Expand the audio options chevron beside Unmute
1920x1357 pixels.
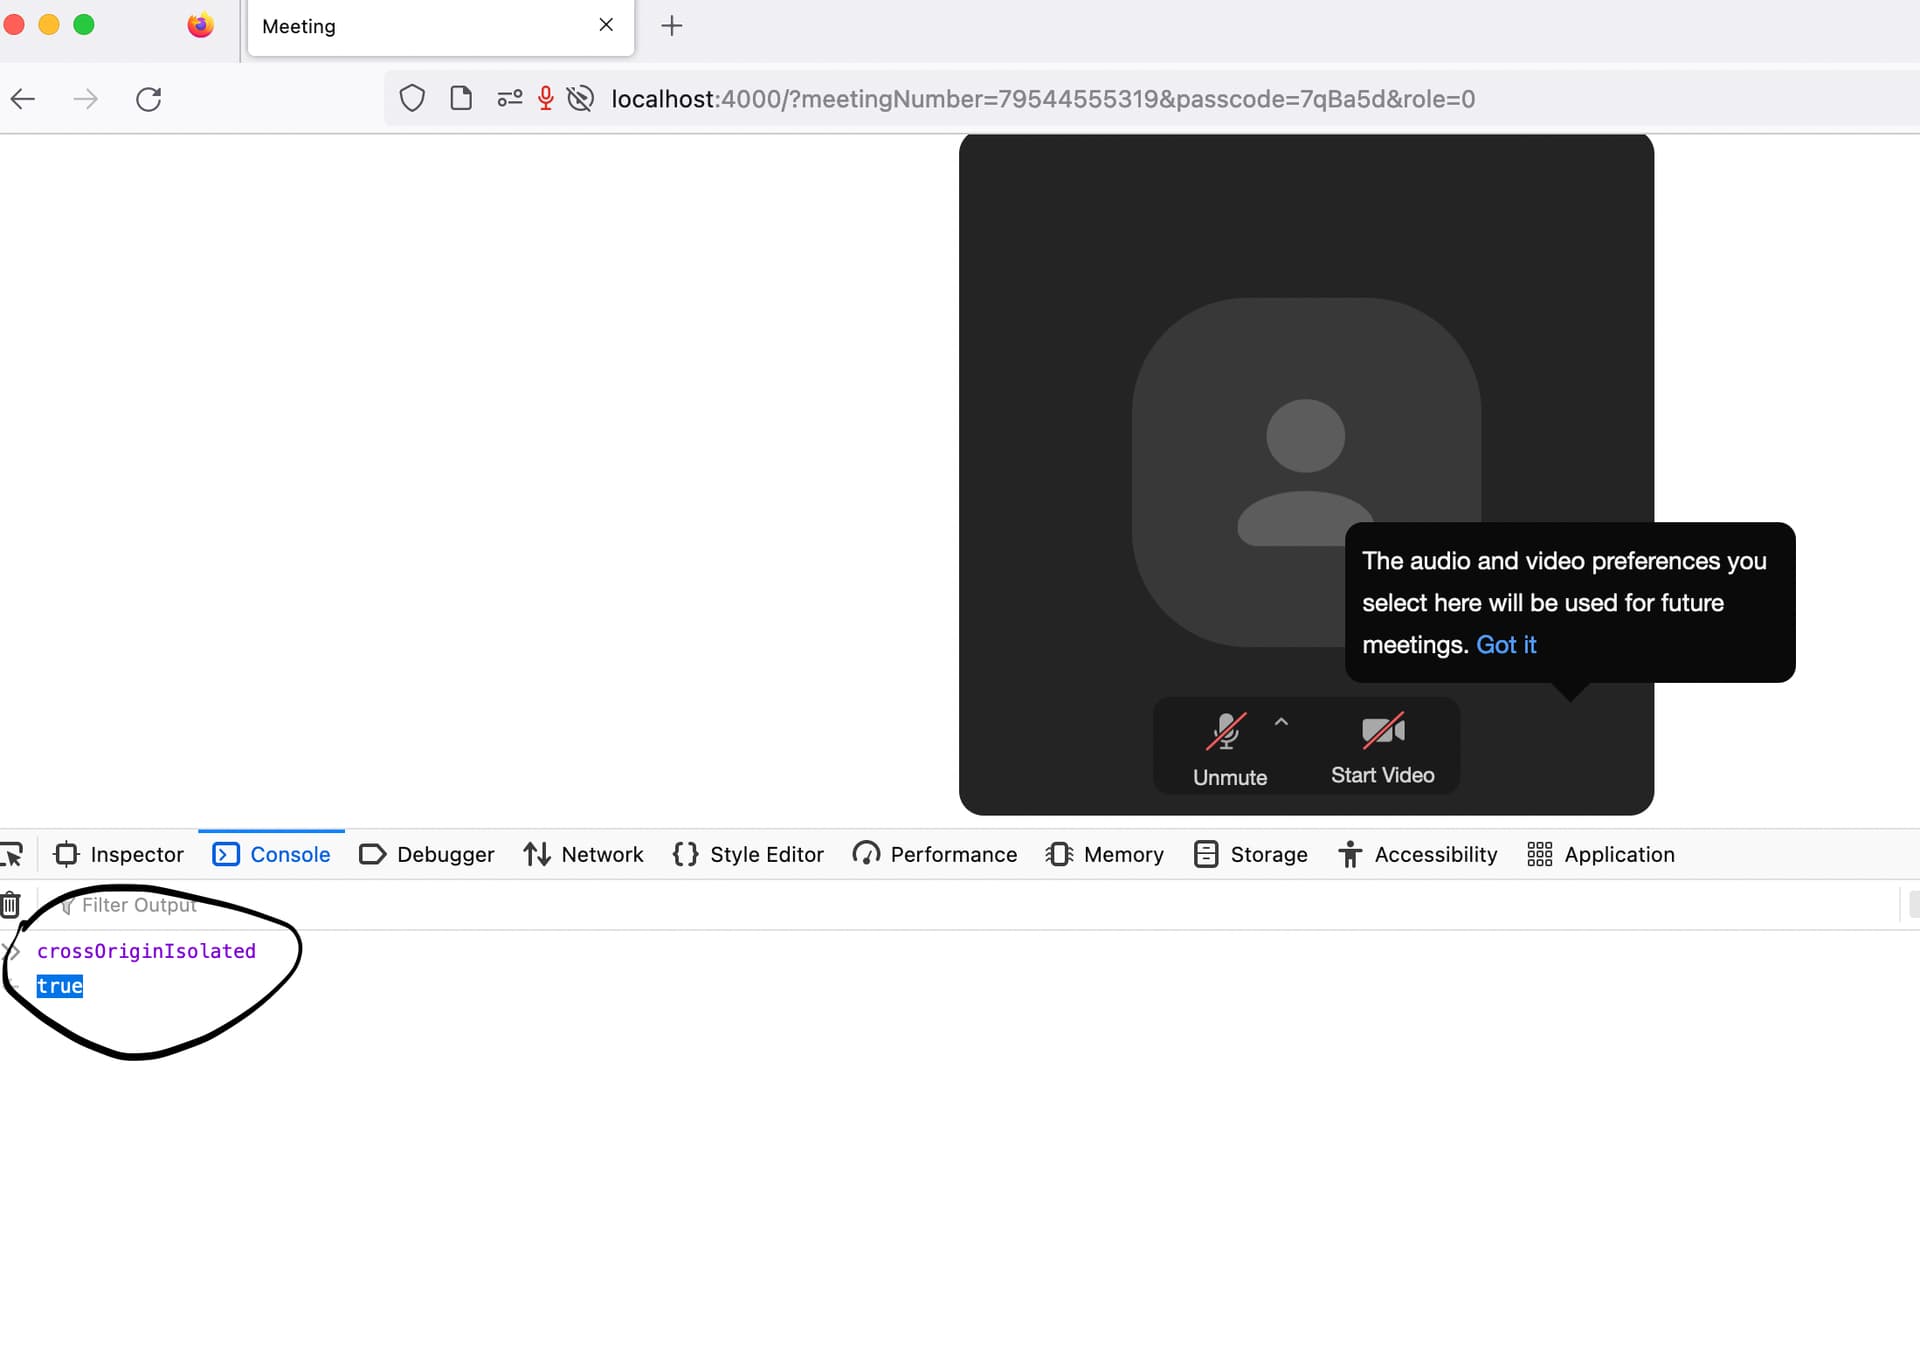[1281, 721]
